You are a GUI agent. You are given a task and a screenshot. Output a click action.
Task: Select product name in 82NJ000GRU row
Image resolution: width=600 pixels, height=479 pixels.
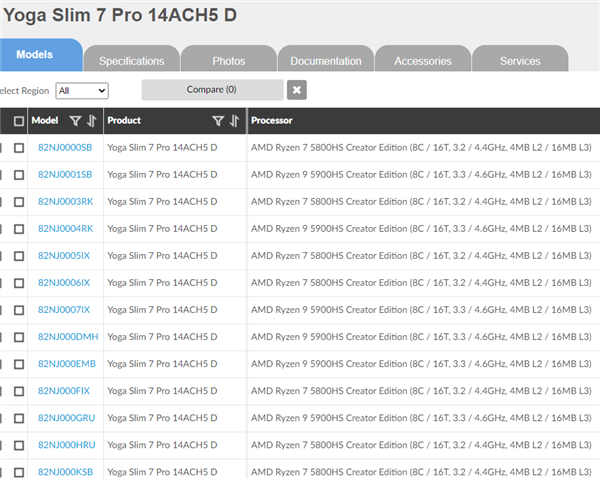(x=162, y=418)
